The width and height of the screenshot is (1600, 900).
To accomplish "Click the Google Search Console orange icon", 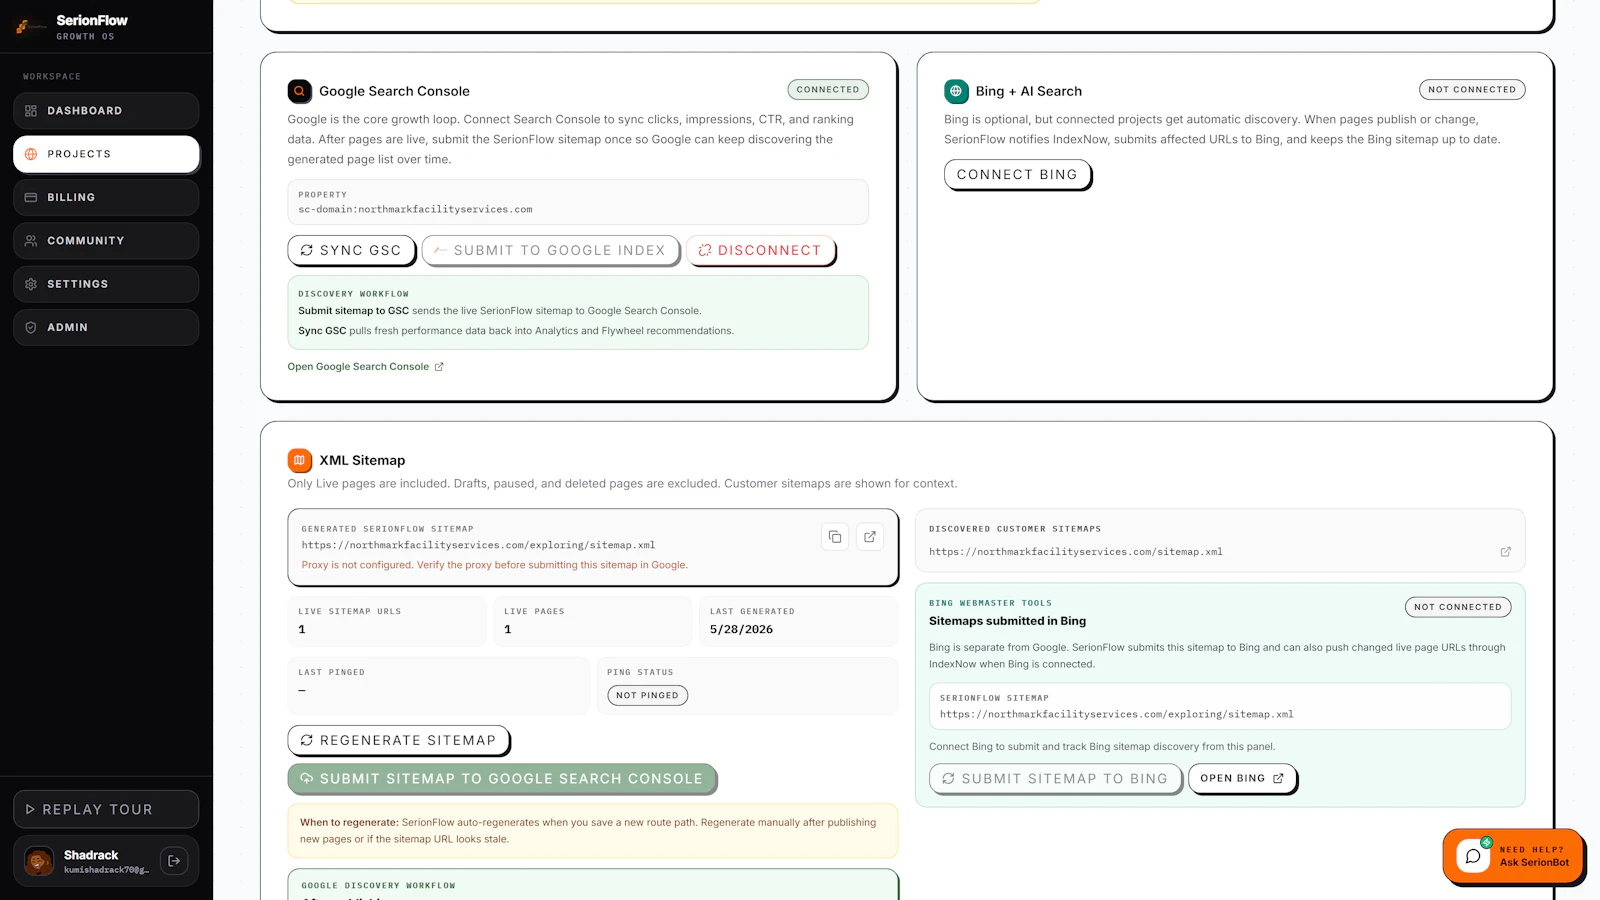I will point(300,91).
